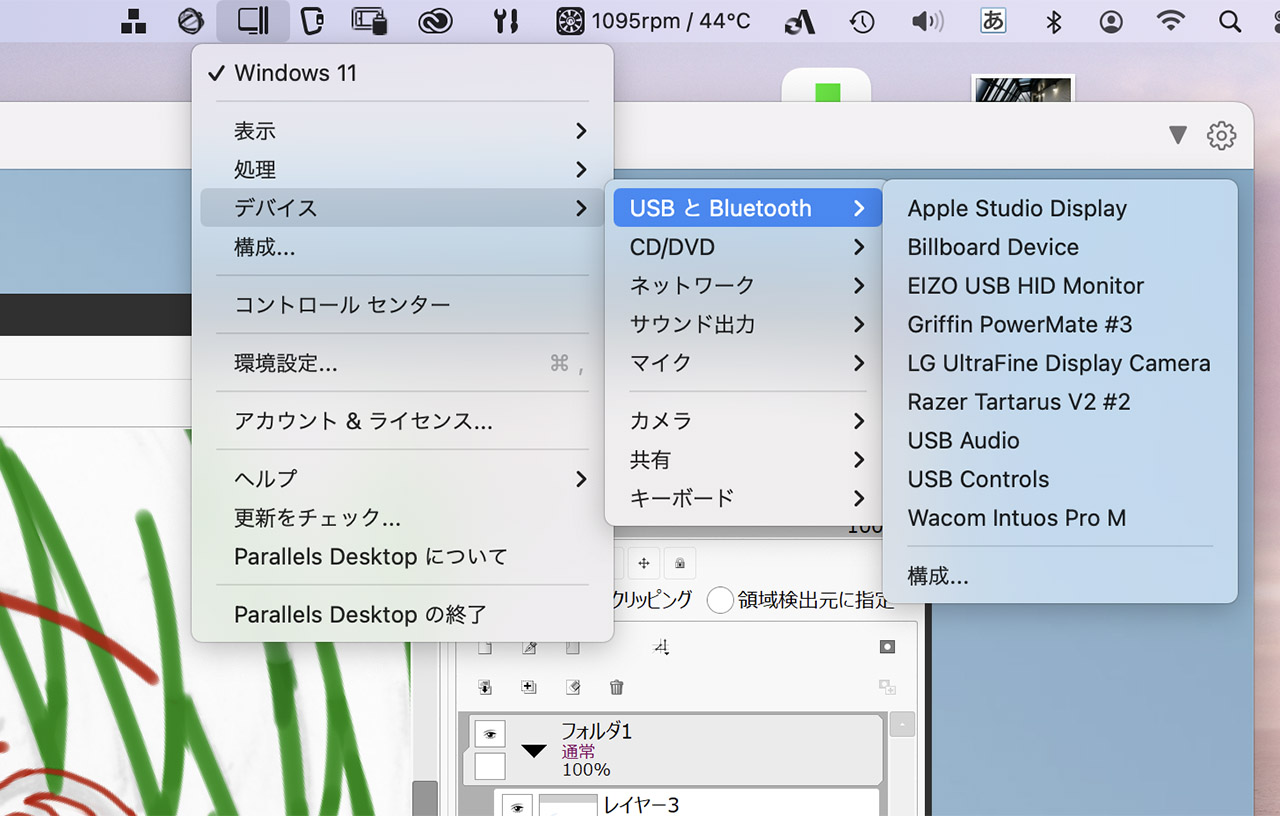Toggle the lock all padlock icon

click(x=680, y=564)
